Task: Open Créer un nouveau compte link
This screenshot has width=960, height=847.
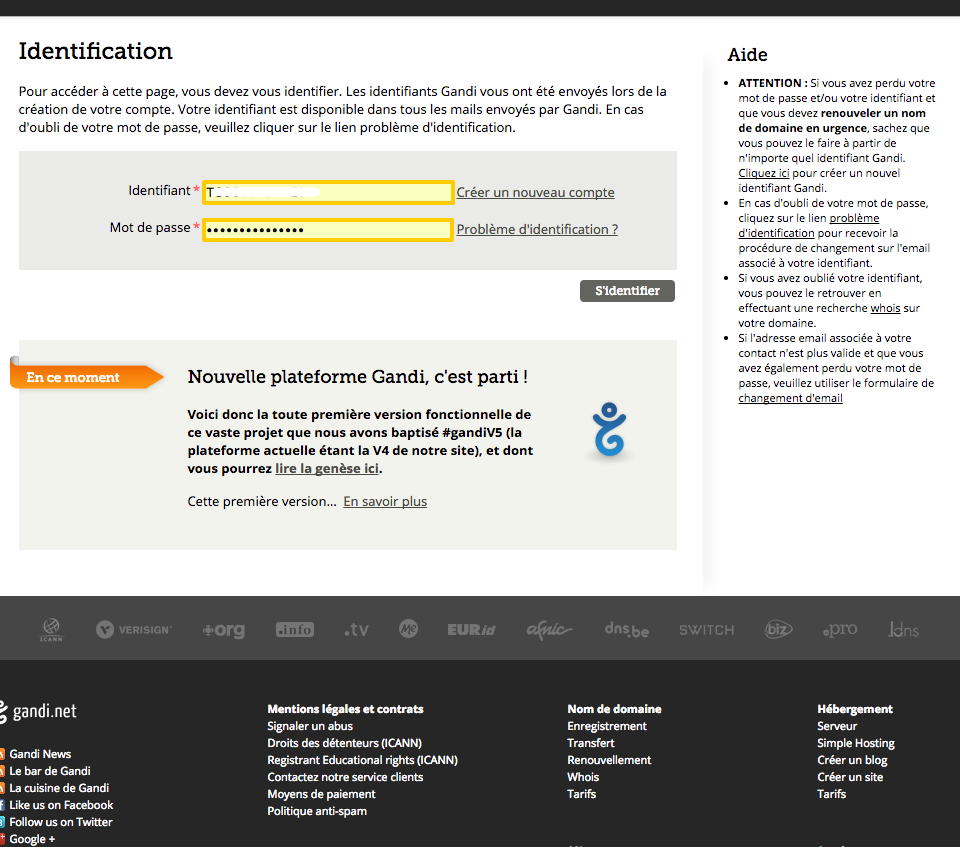Action: point(536,192)
